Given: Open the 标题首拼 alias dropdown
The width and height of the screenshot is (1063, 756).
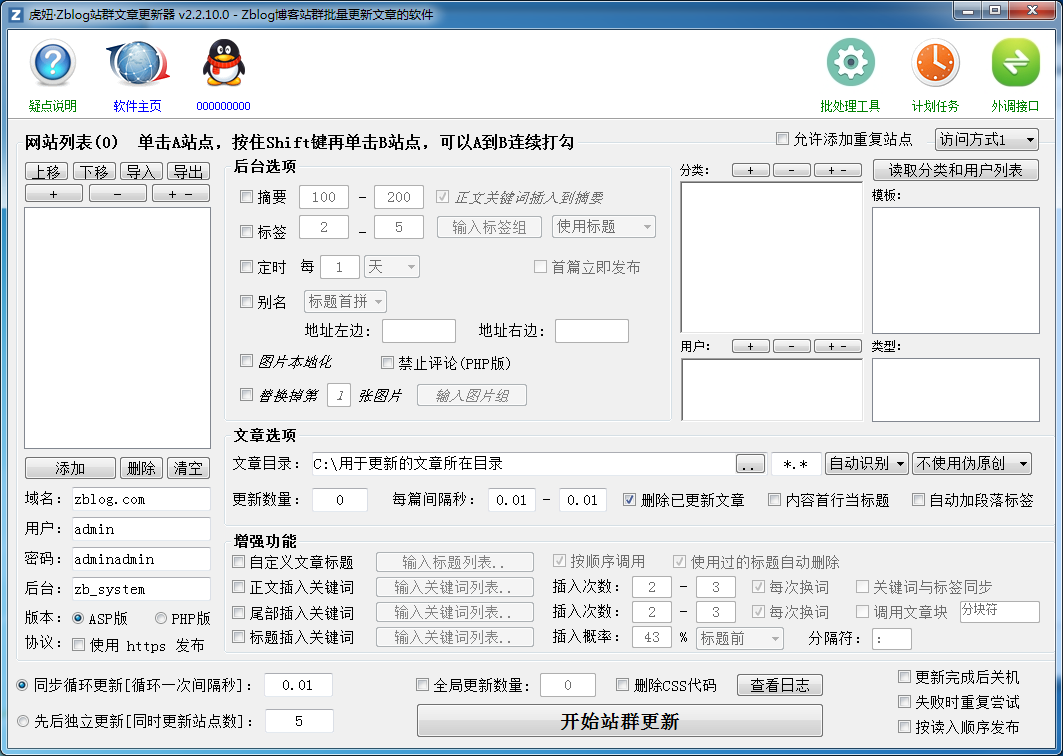Looking at the screenshot, I should coord(346,301).
